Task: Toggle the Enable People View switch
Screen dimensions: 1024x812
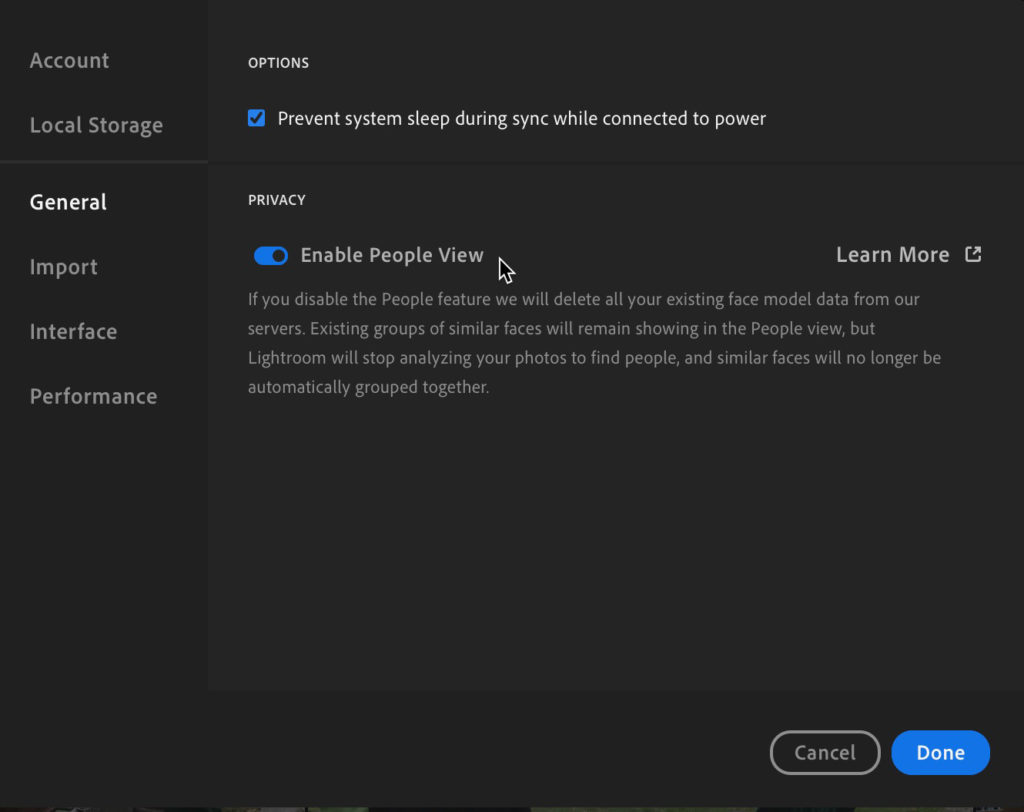Action: [x=271, y=255]
